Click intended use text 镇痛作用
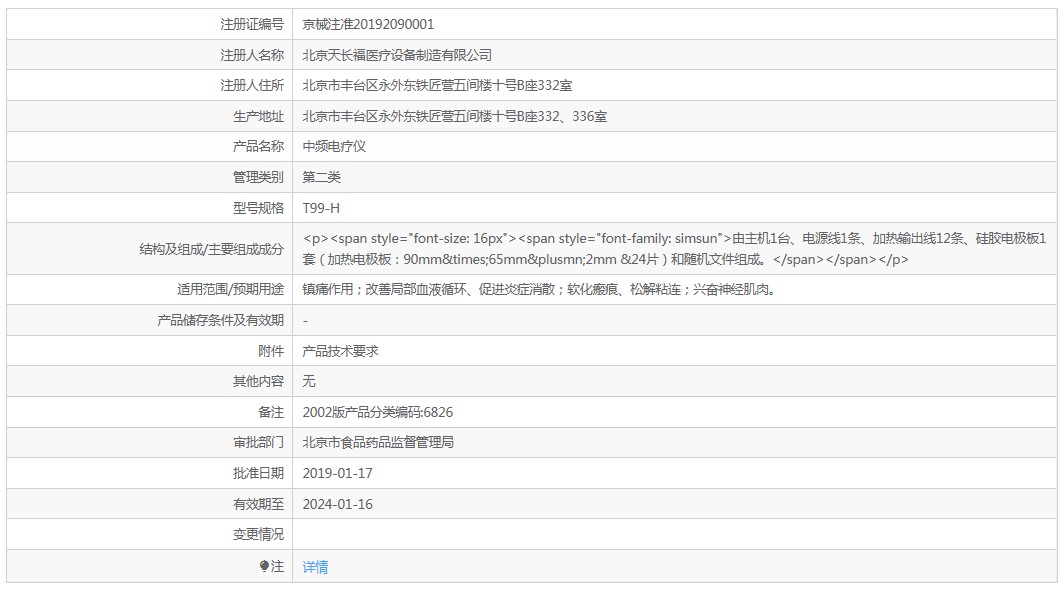This screenshot has width=1064, height=589. pyautogui.click(x=328, y=290)
